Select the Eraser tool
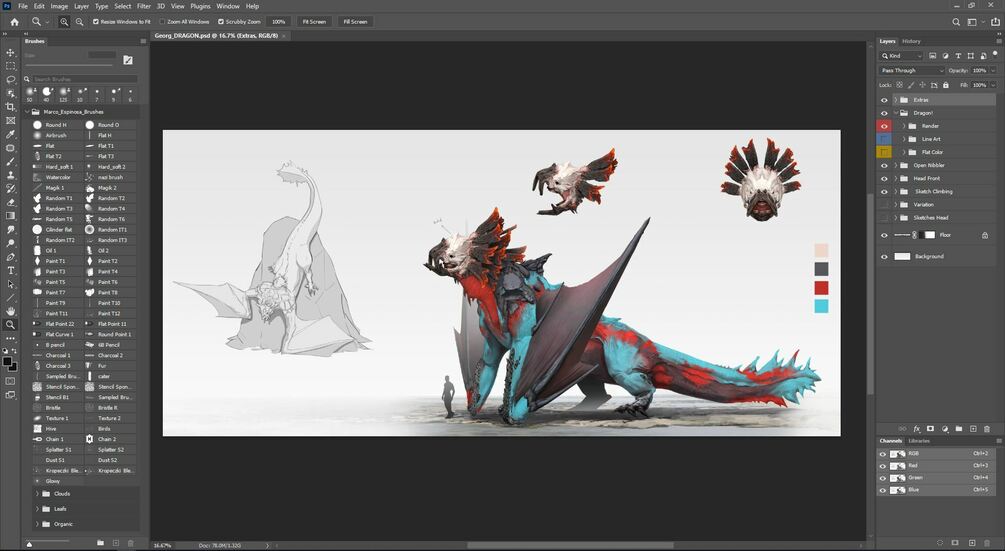The height and width of the screenshot is (551, 1005). (10, 202)
